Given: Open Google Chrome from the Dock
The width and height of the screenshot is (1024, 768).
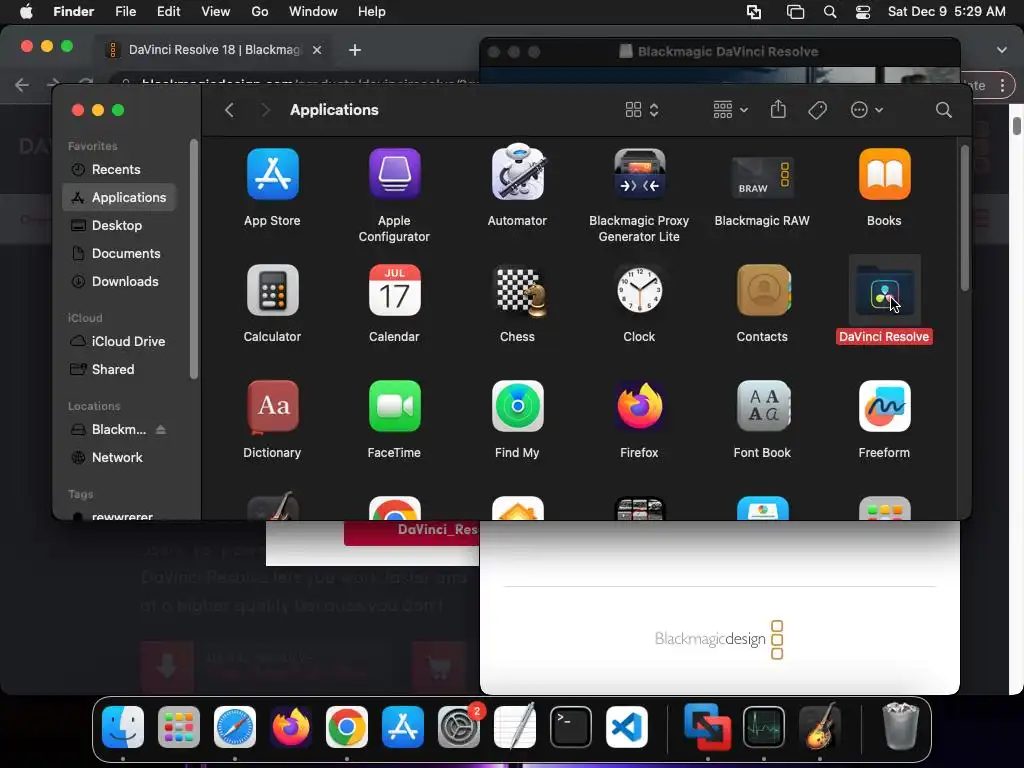Looking at the screenshot, I should click(347, 727).
